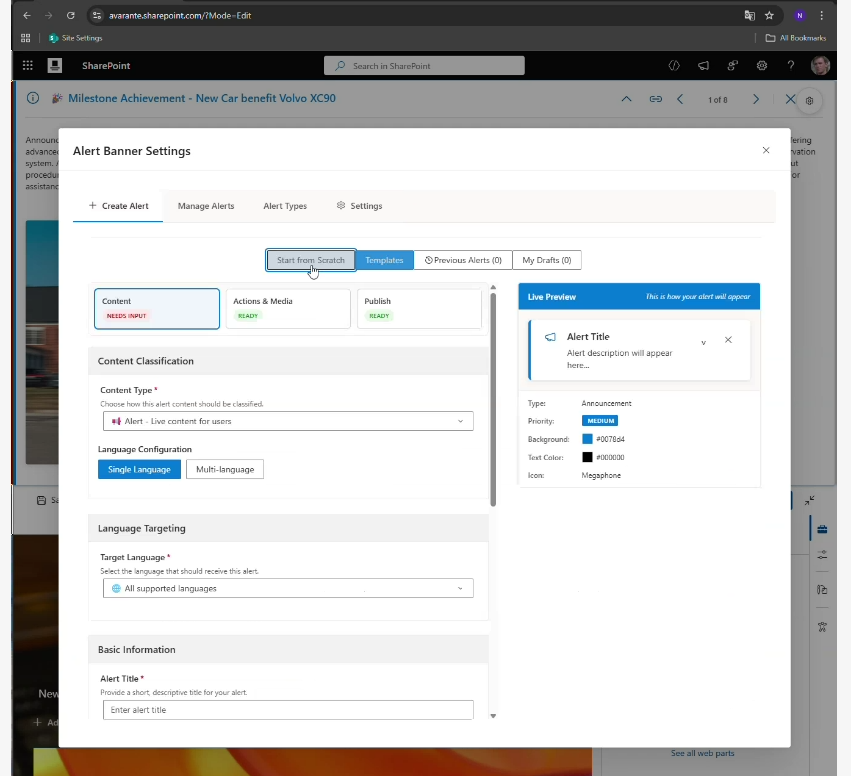
Task: Select Single Language configuration
Action: [x=139, y=469]
